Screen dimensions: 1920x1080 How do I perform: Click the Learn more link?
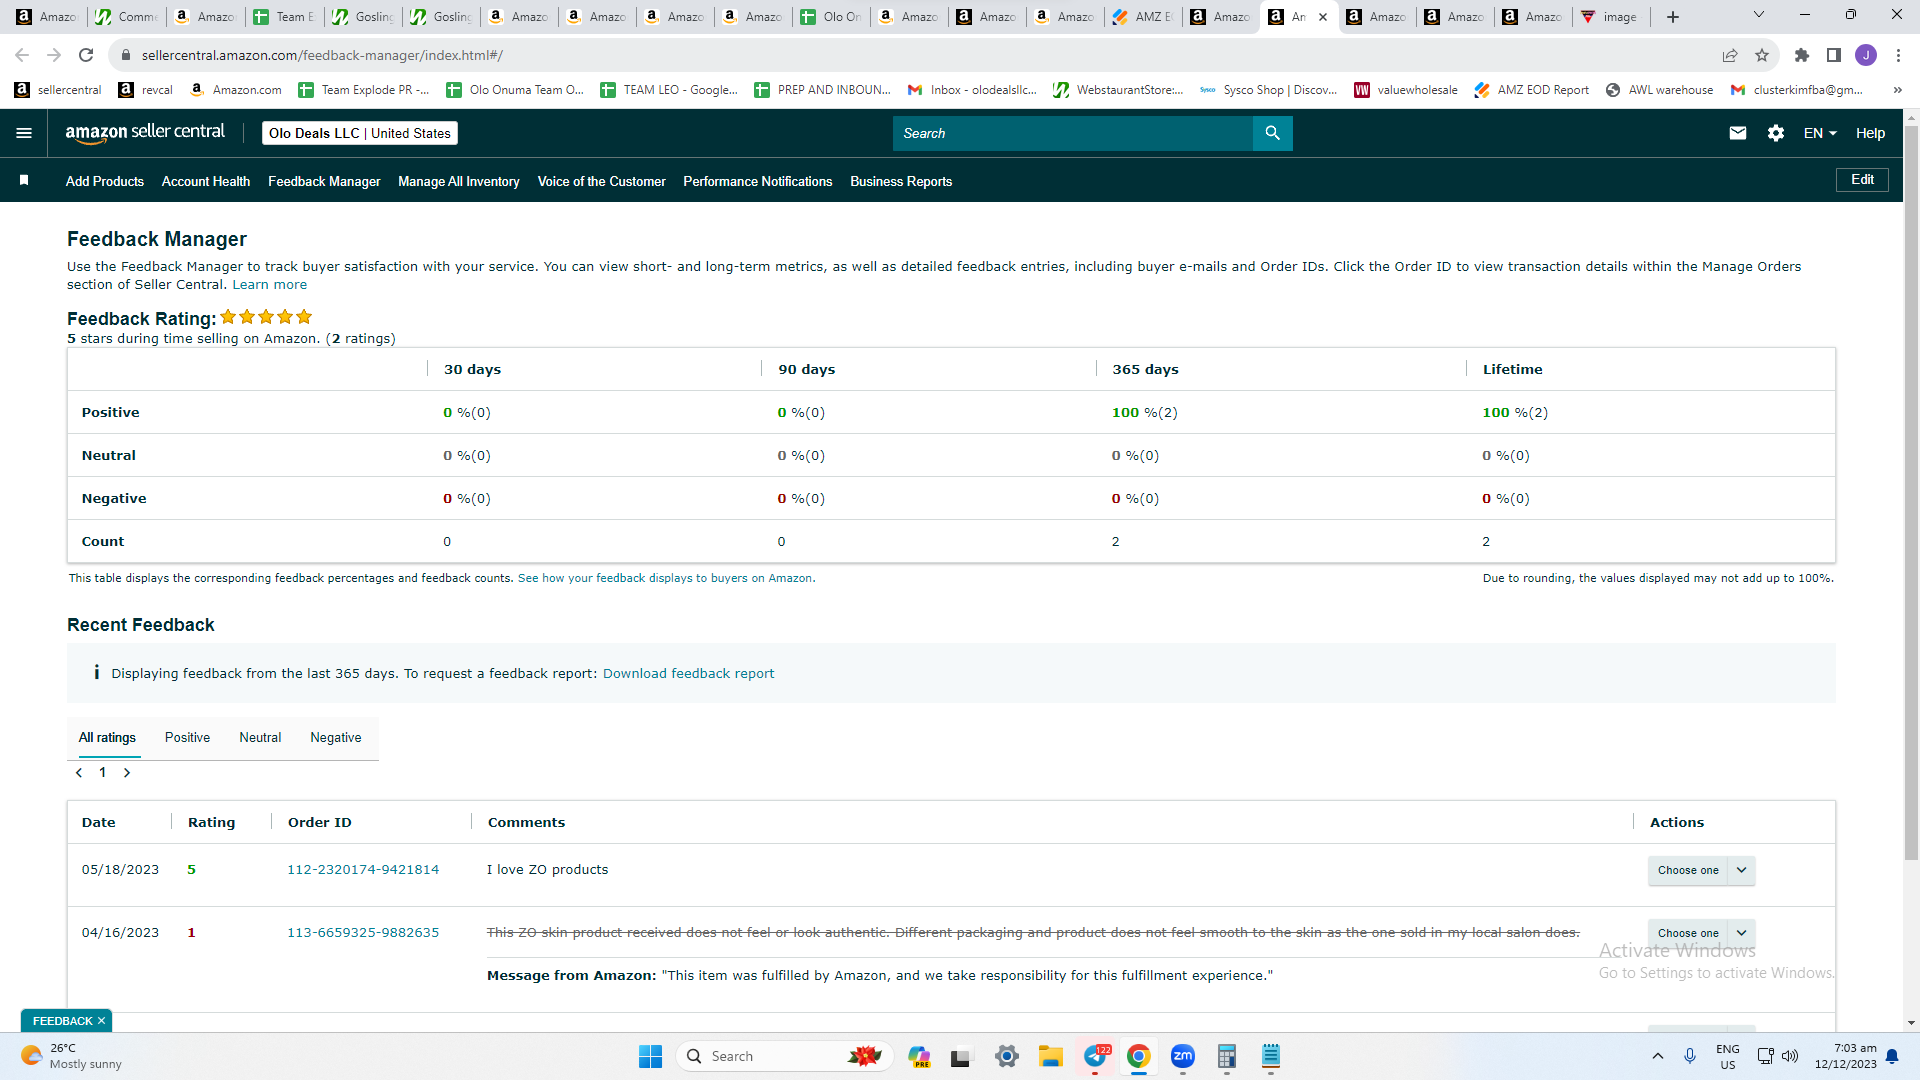pos(270,285)
